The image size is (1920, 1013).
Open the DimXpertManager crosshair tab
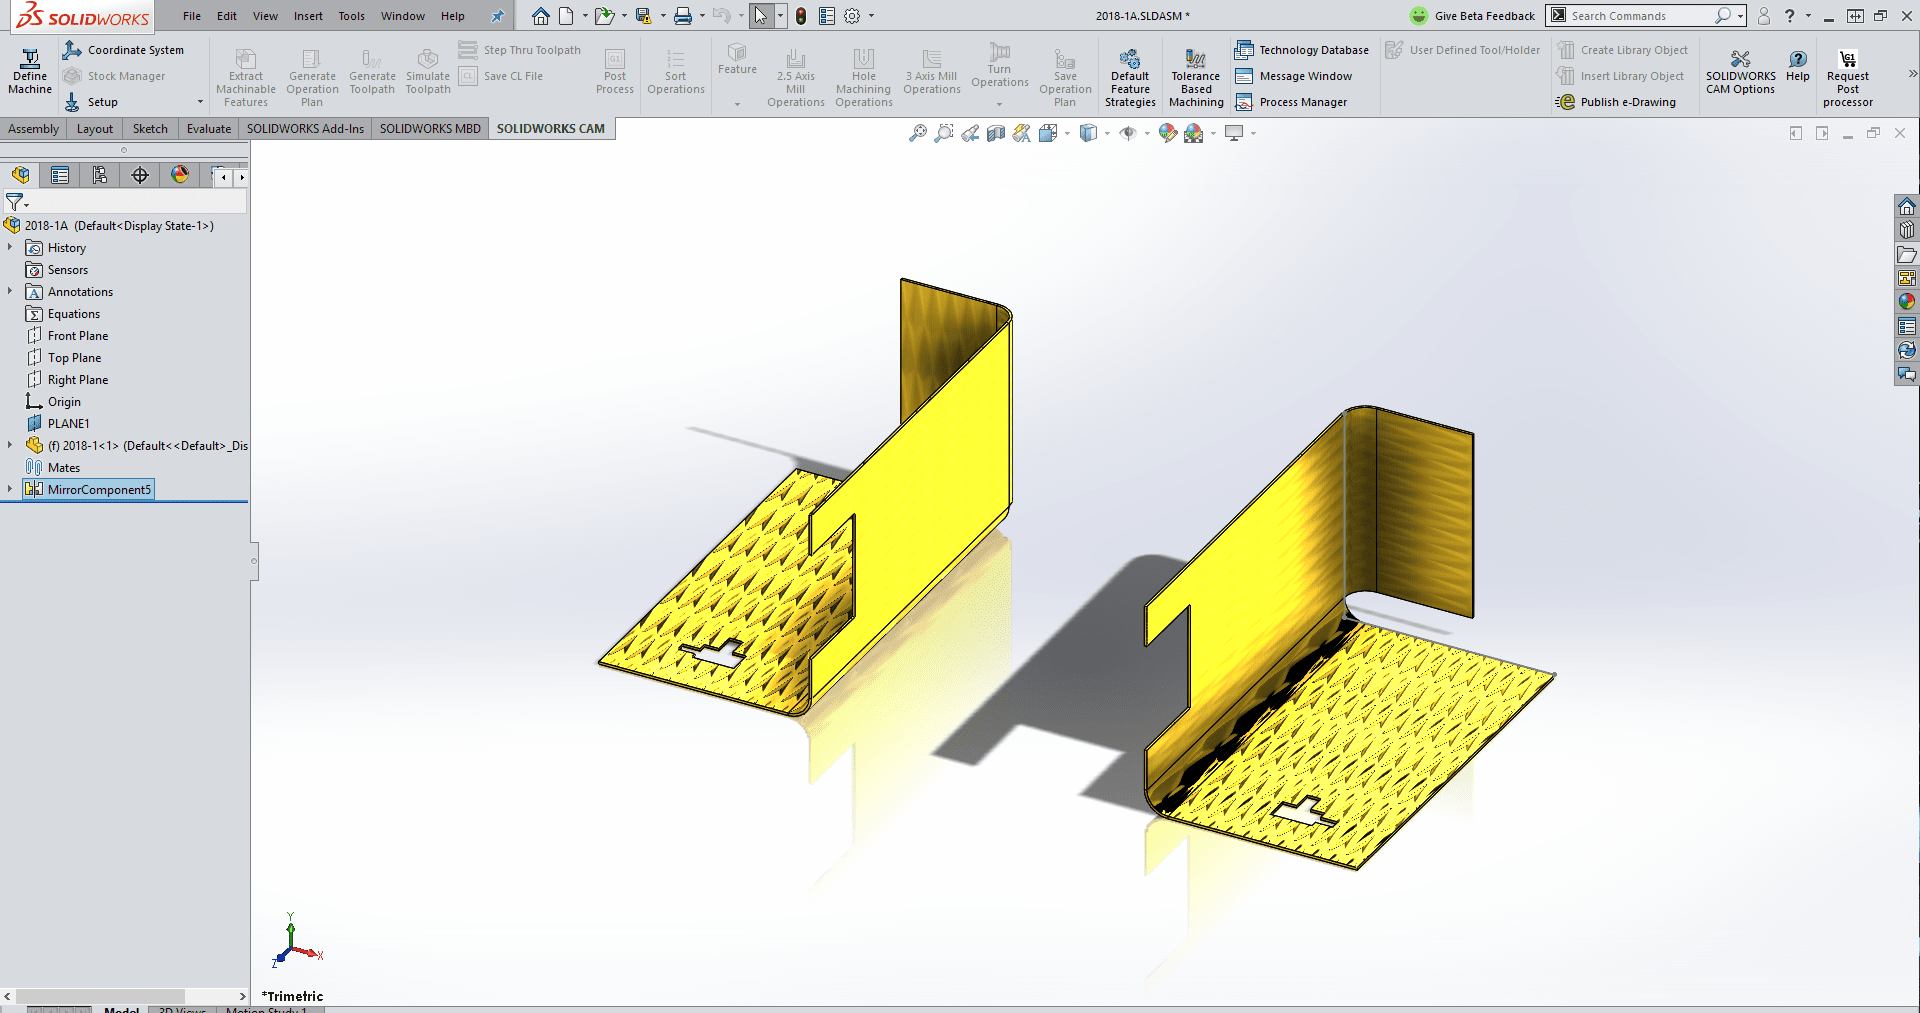(x=140, y=175)
